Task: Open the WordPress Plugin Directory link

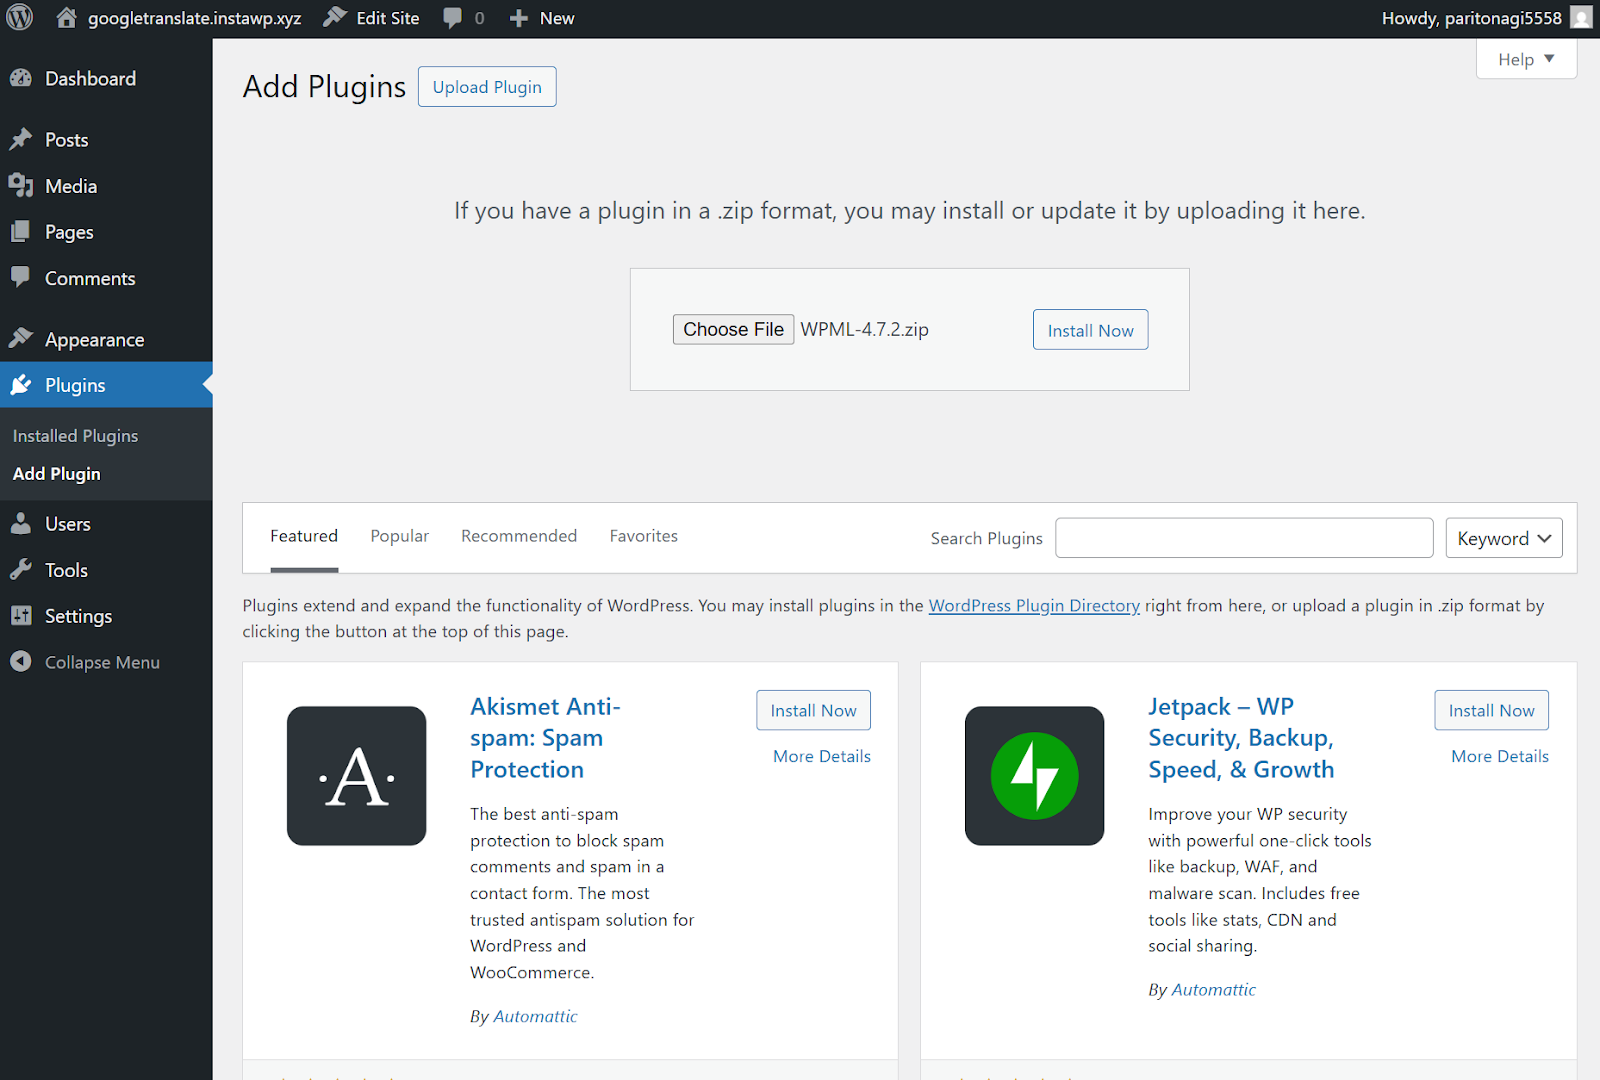Action: click(1034, 605)
